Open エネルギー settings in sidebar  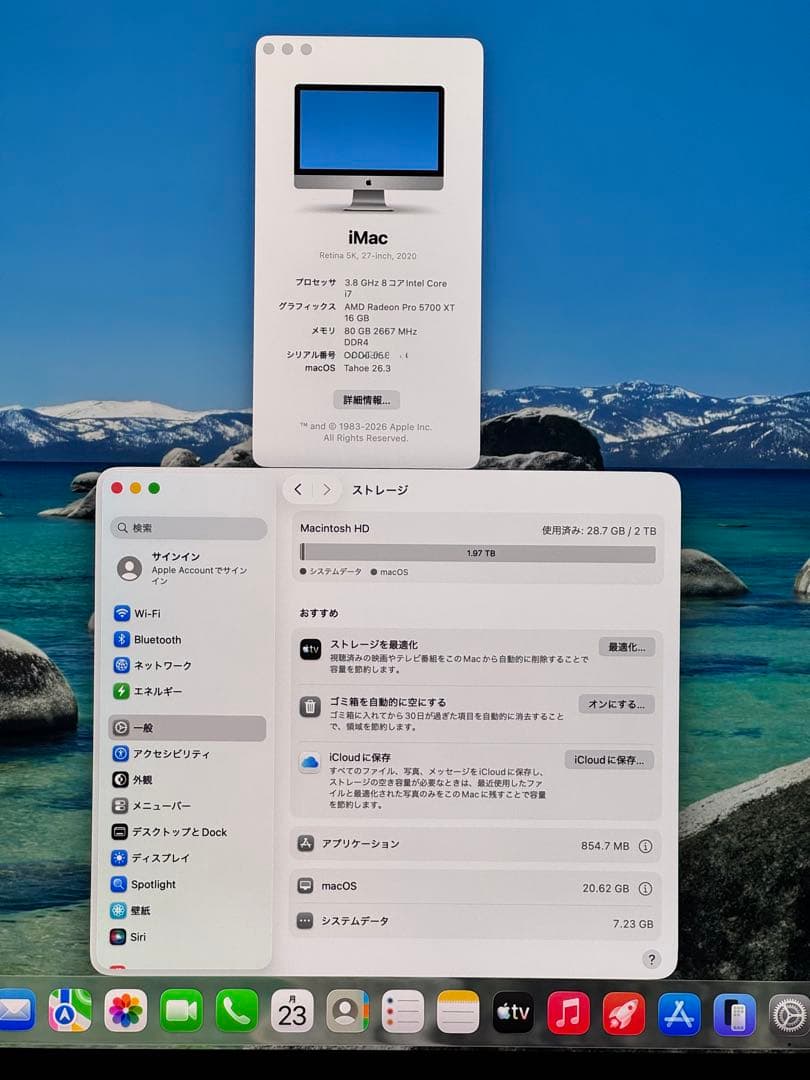[148, 691]
